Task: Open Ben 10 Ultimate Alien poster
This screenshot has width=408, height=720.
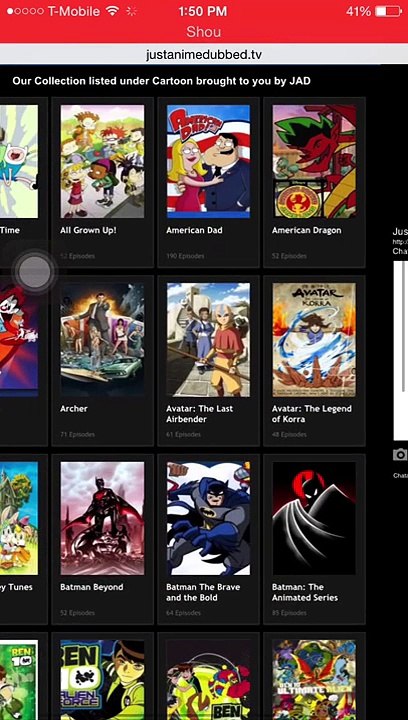Action: pyautogui.click(x=314, y=680)
